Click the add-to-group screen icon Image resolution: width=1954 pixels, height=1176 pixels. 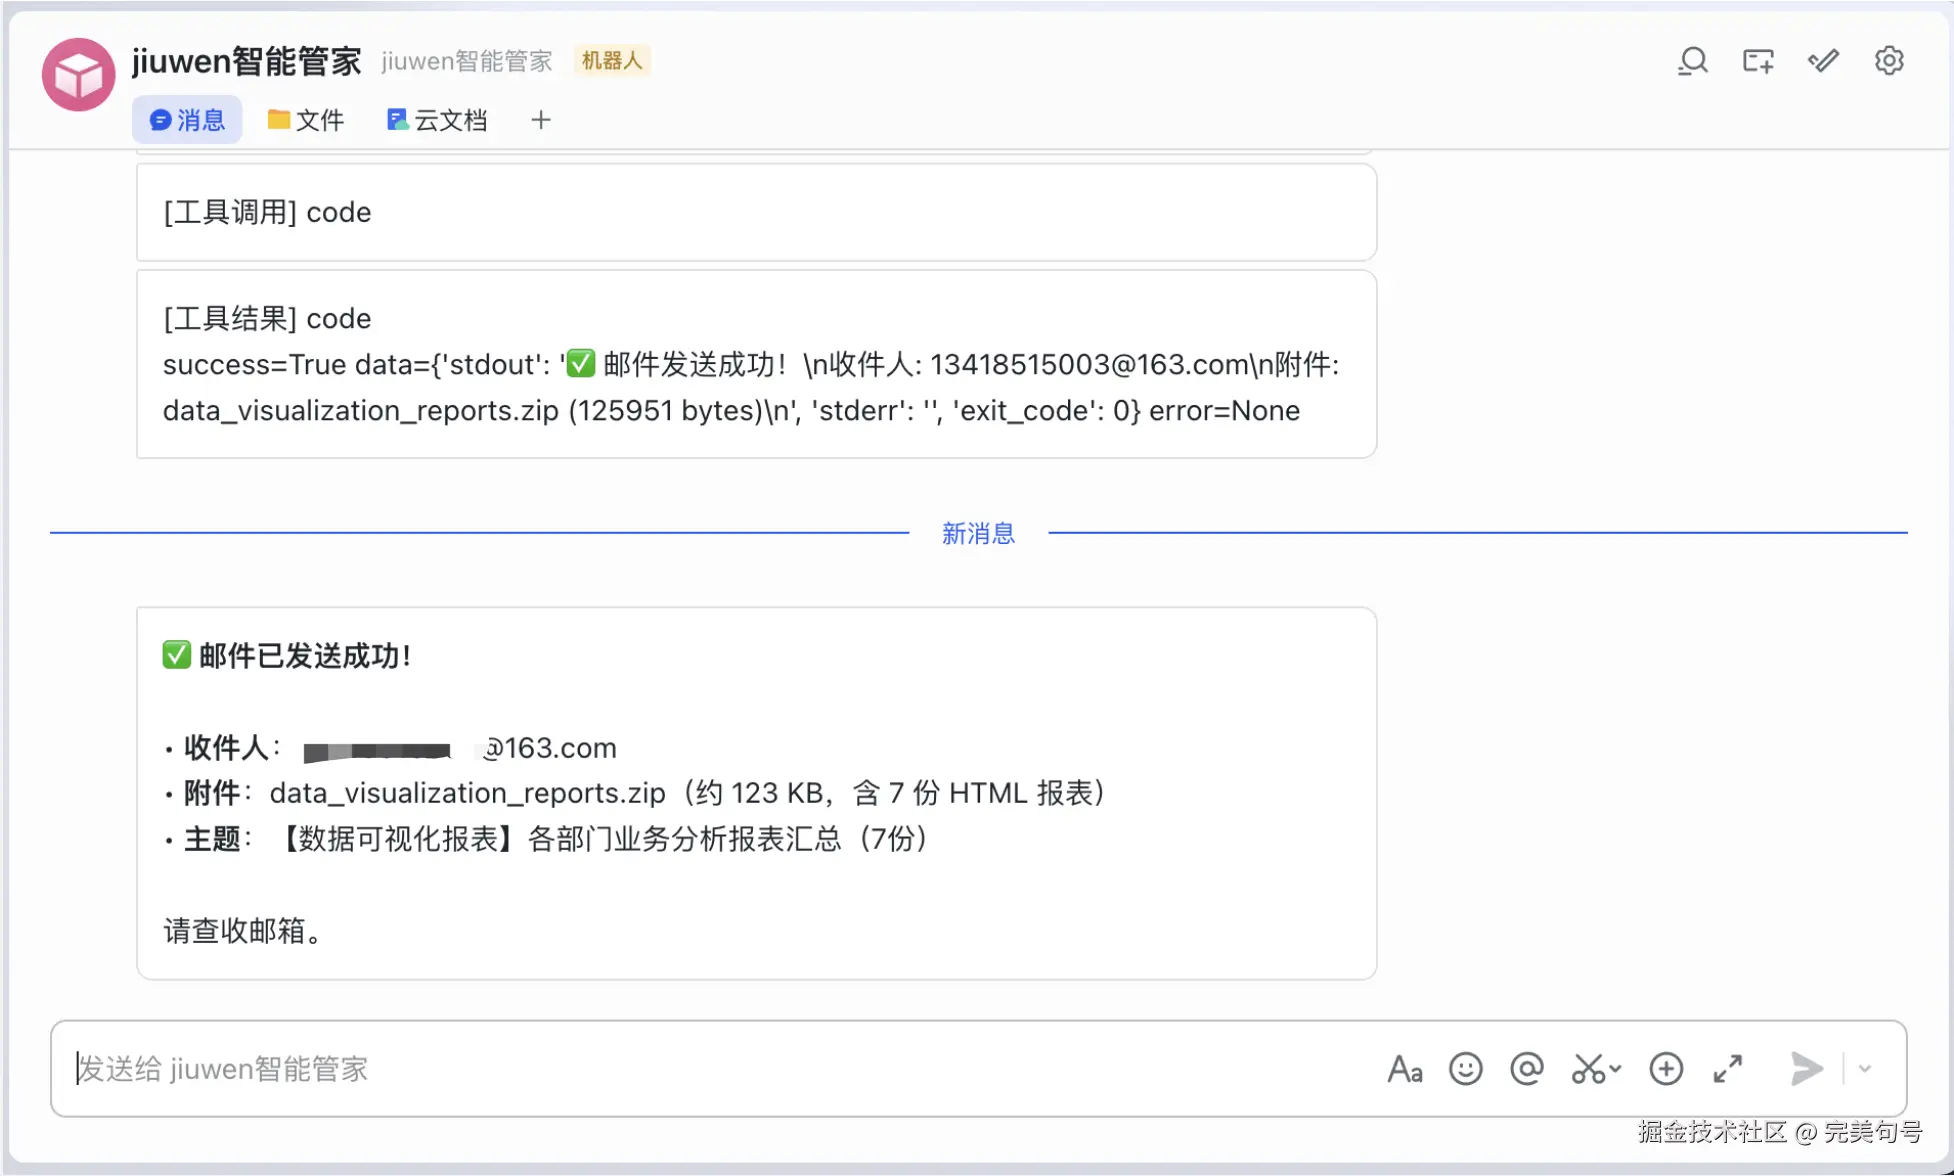tap(1758, 61)
